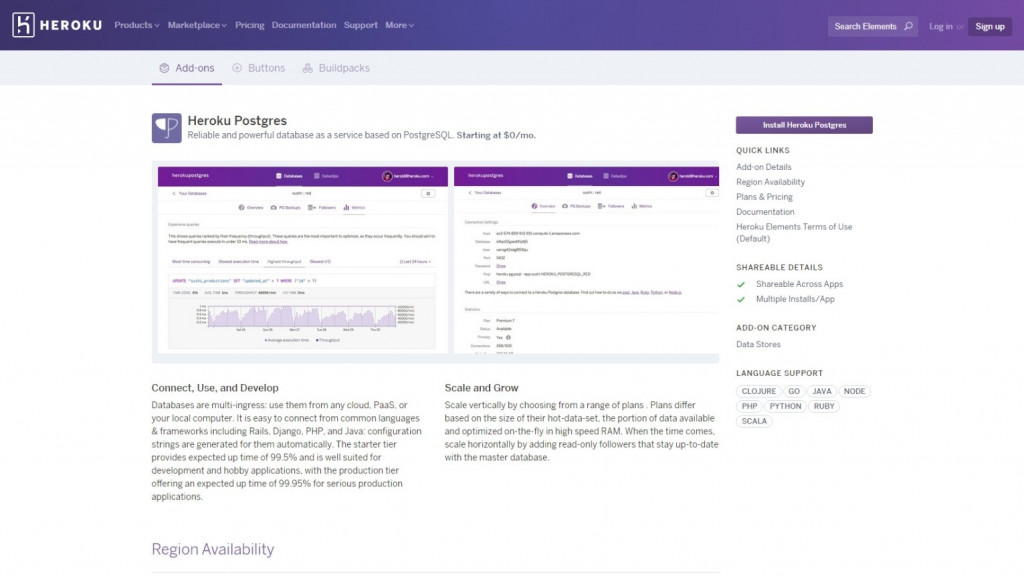The width and height of the screenshot is (1024, 576).
Task: Click the QUICK LINKS heading
Action: coord(763,150)
